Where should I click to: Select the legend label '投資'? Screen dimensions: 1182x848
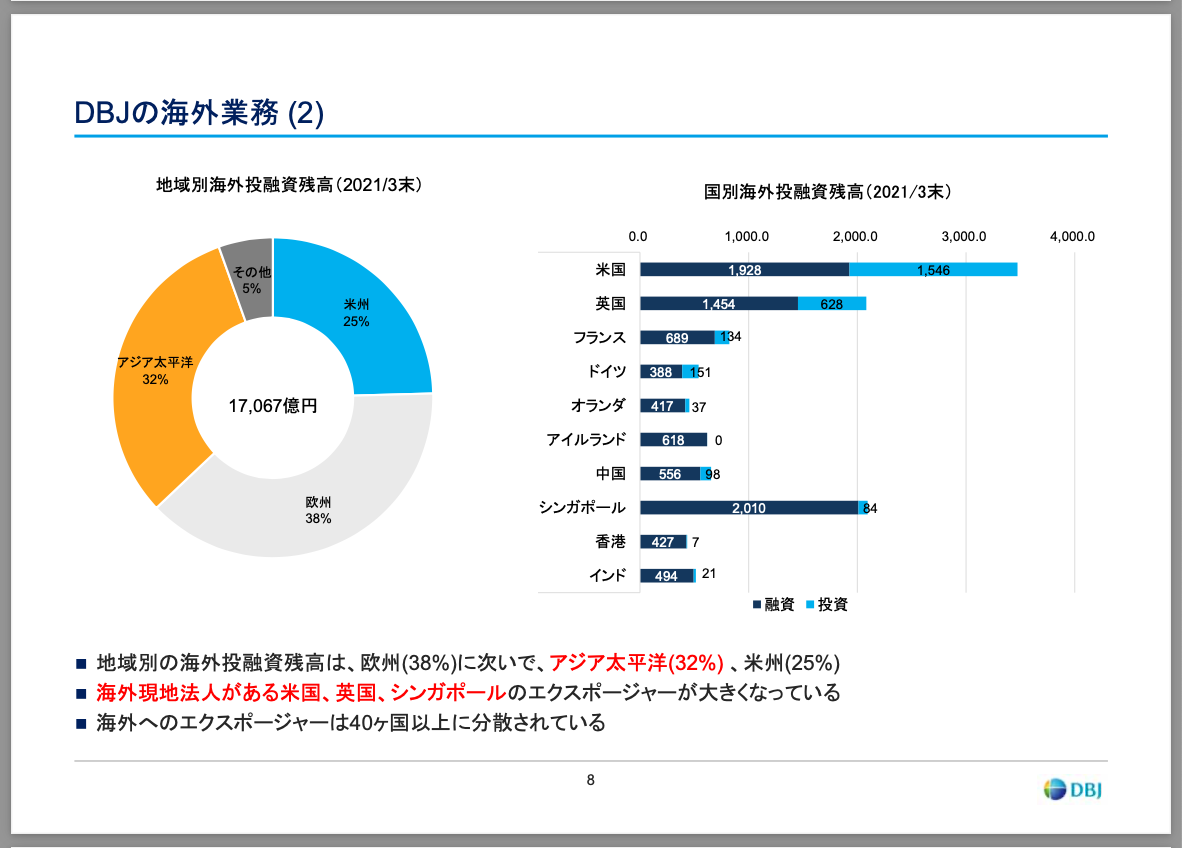(833, 605)
